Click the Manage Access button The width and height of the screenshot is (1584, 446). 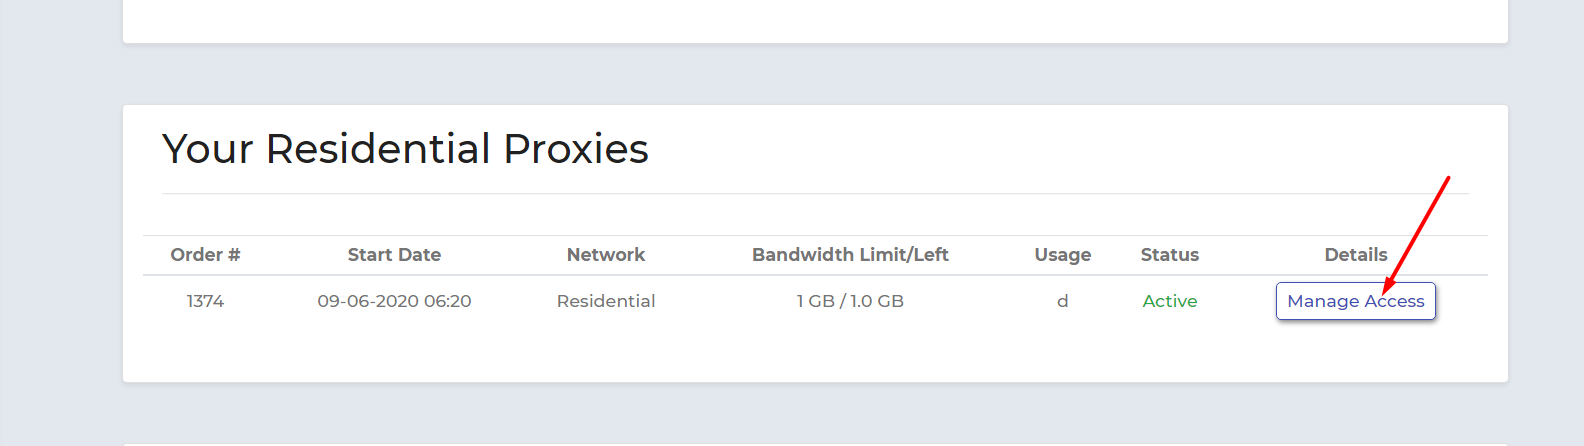[1355, 301]
